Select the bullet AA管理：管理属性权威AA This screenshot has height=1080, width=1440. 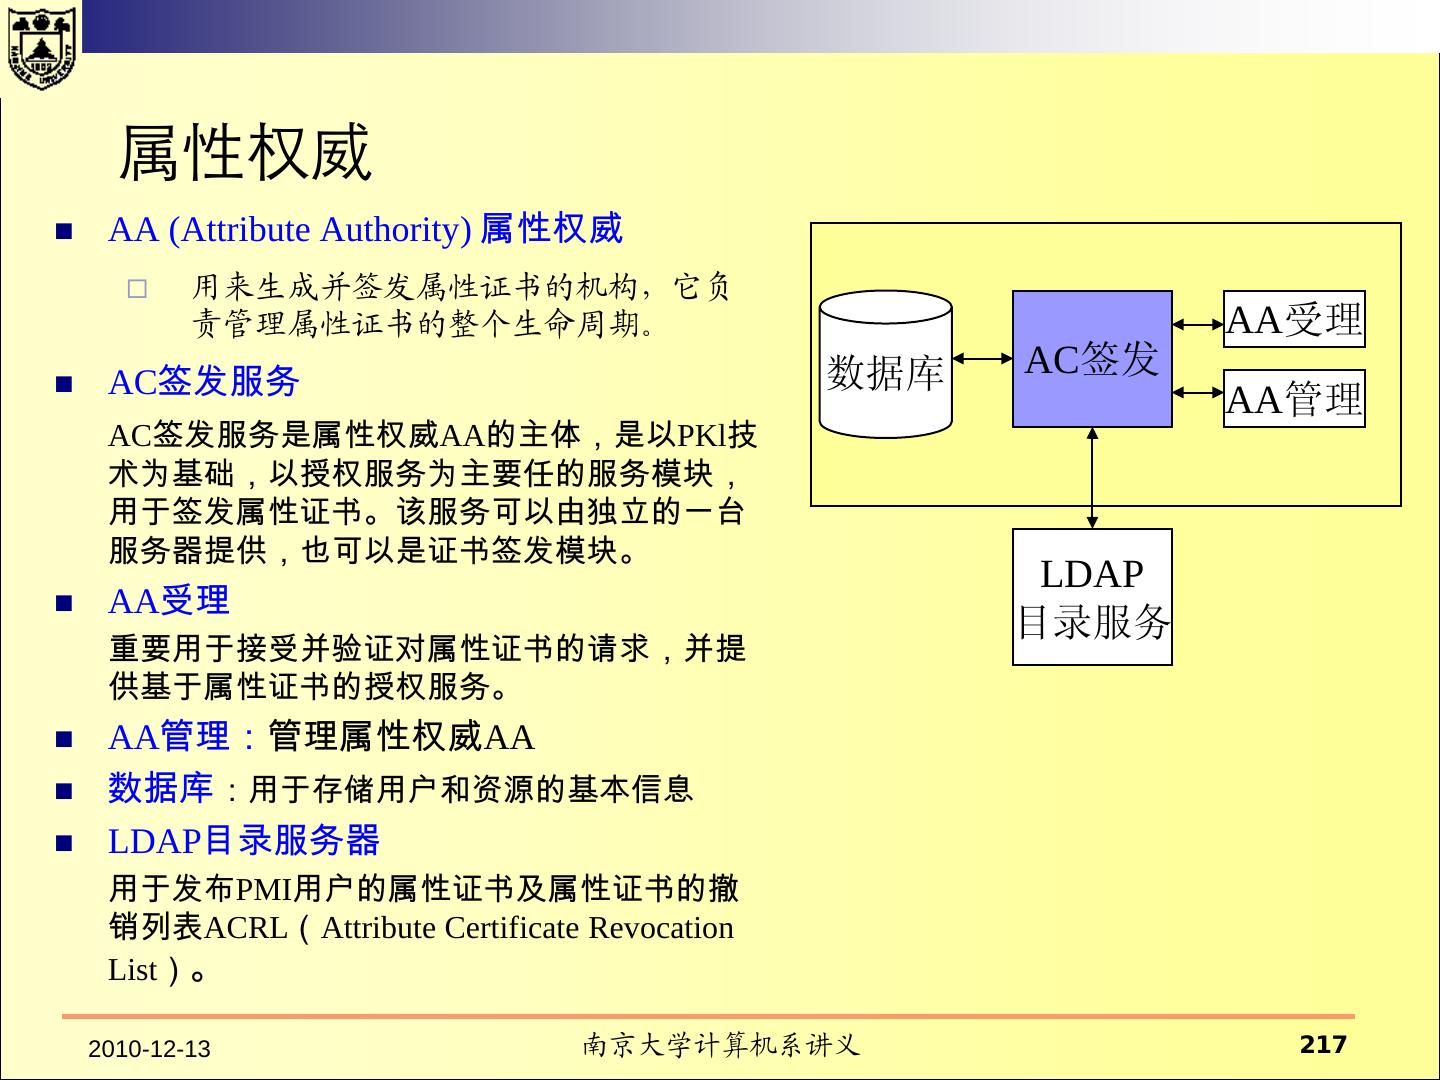point(321,737)
